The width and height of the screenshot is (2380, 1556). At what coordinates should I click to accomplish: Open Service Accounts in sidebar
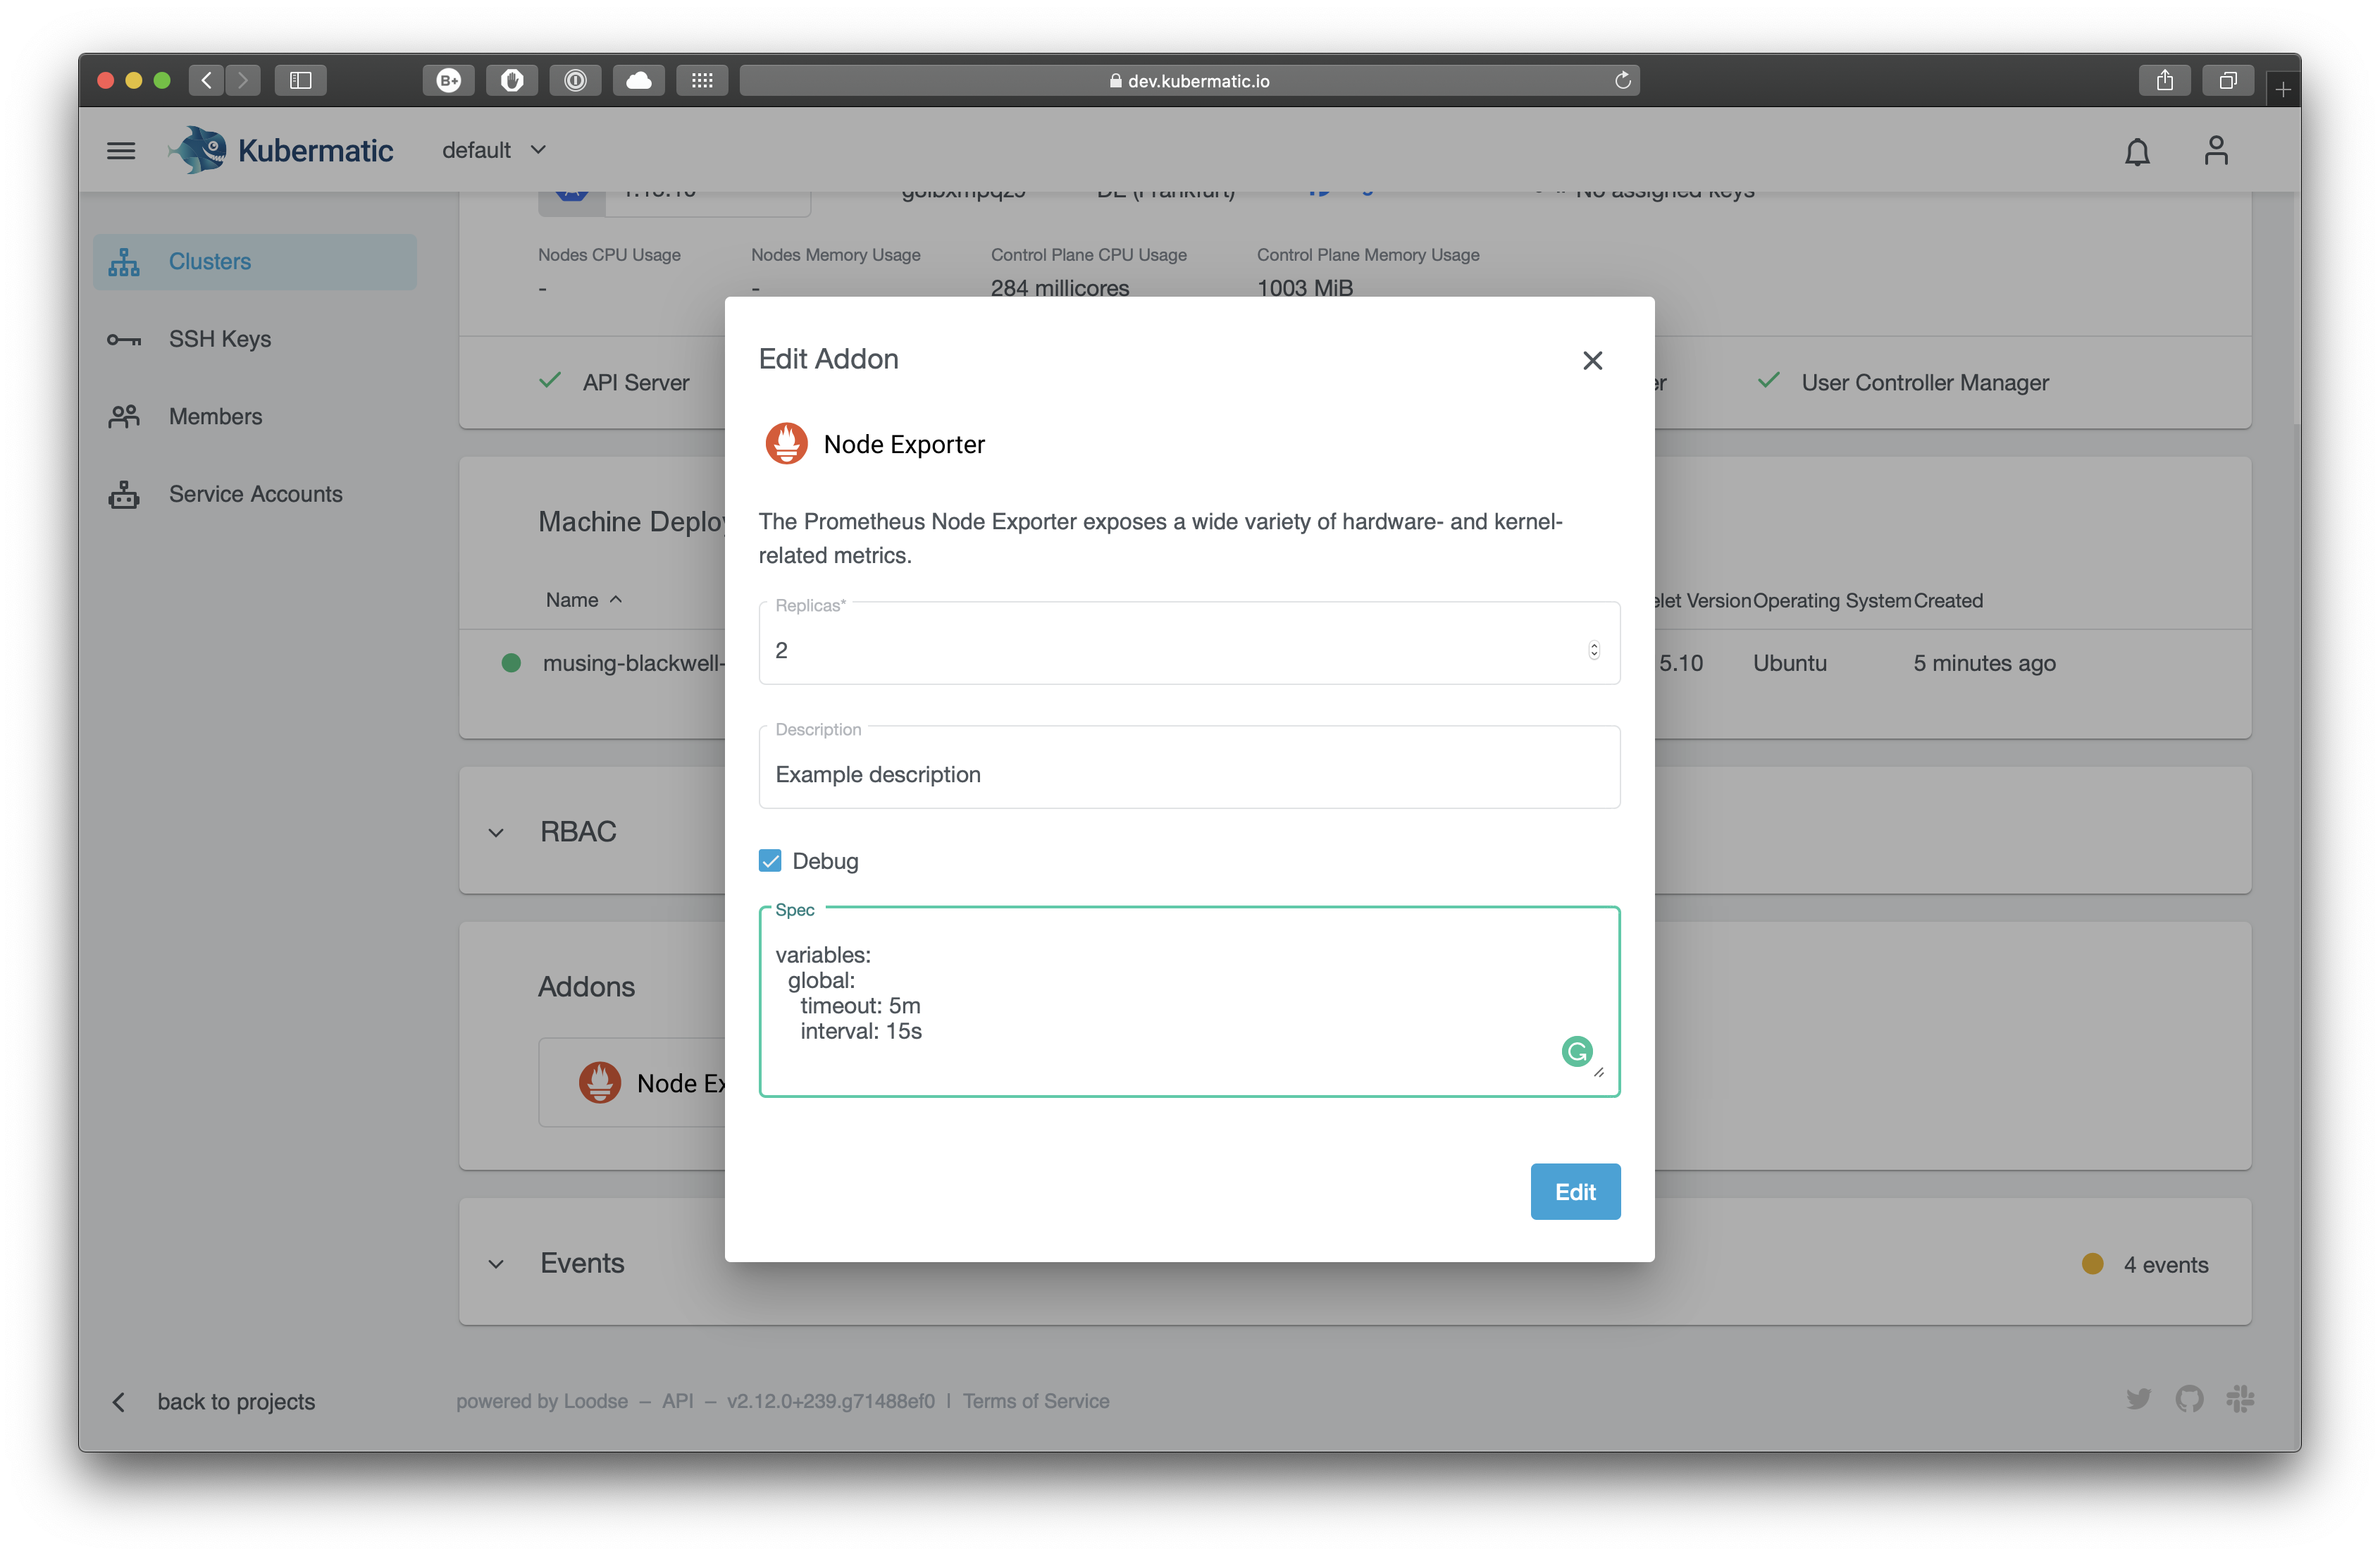point(255,494)
